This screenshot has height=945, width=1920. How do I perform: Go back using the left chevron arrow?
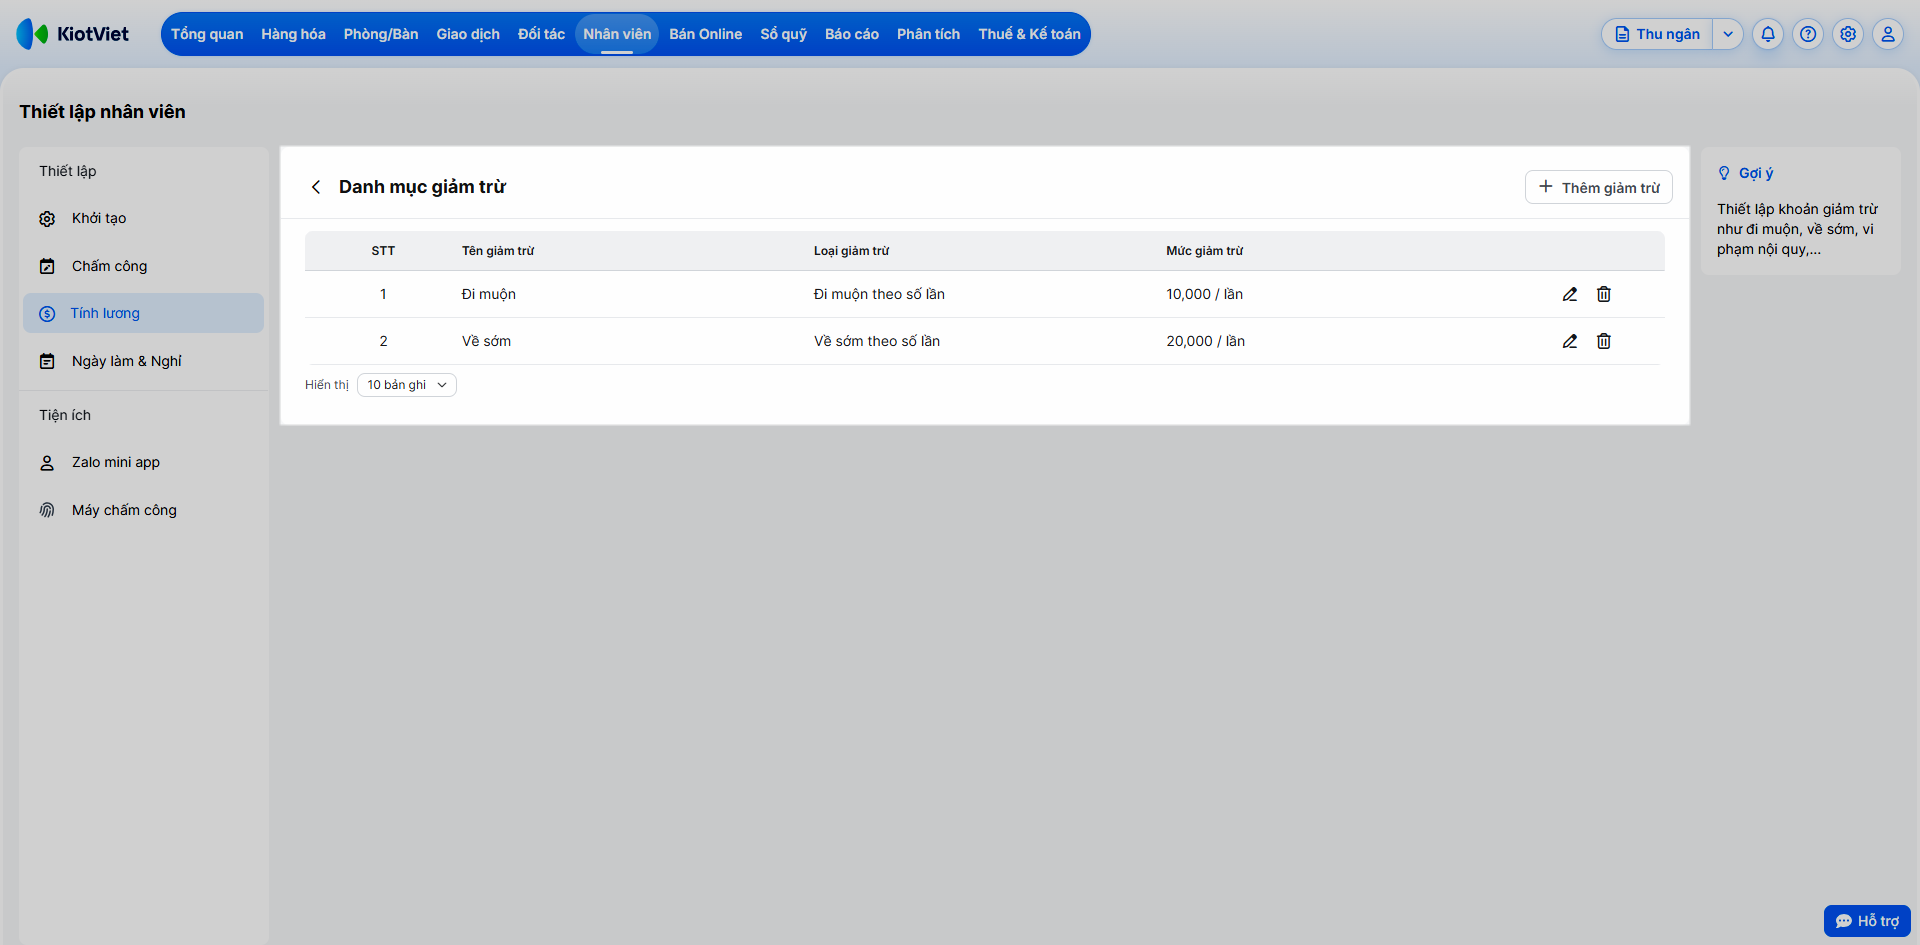[x=316, y=187]
